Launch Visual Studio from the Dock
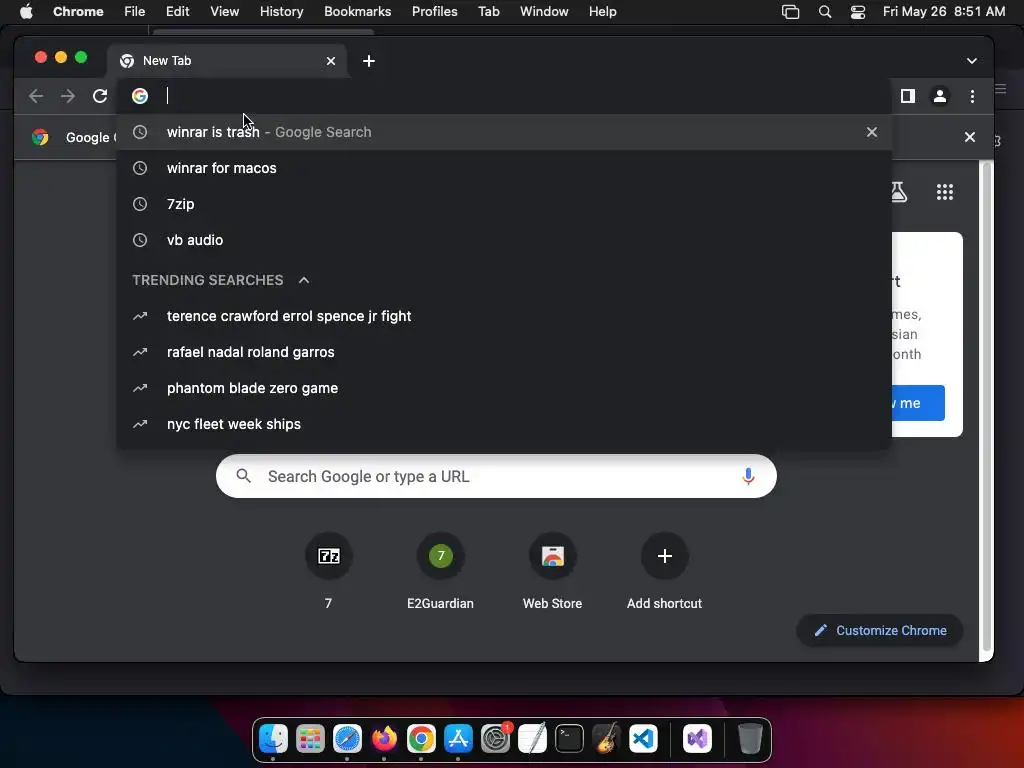 [x=697, y=739]
